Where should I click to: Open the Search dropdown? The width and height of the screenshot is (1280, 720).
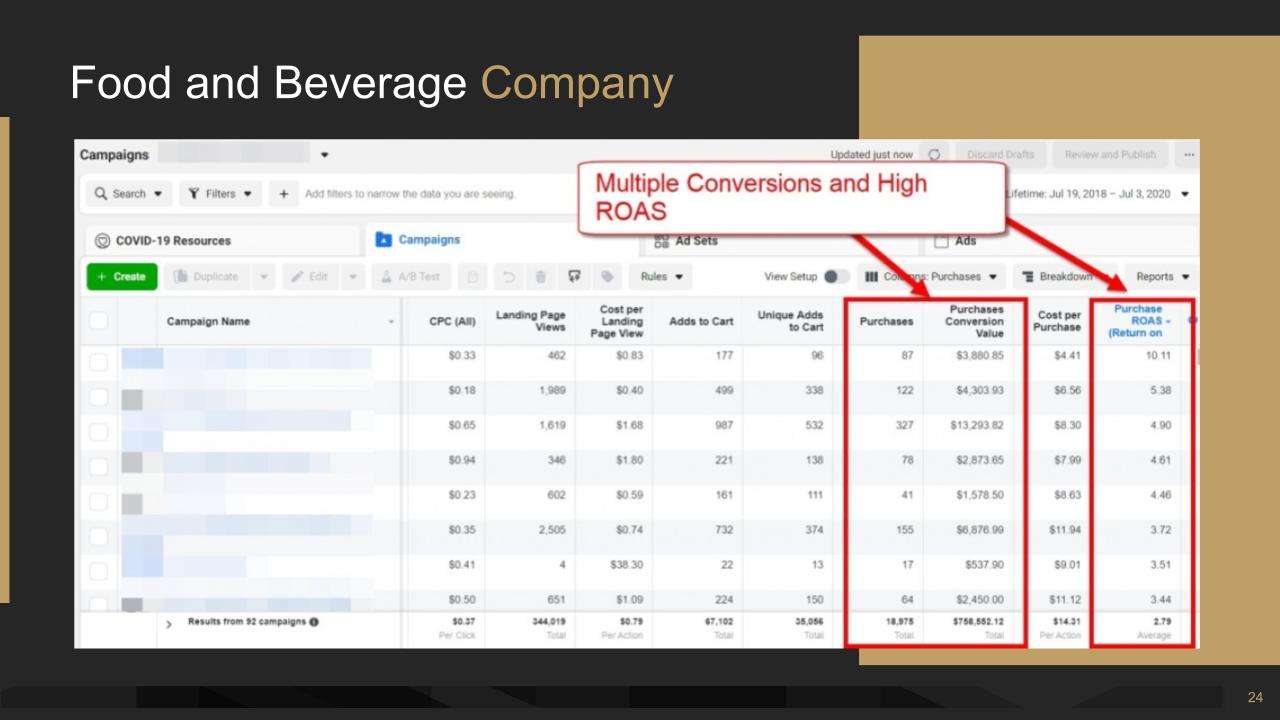128,193
